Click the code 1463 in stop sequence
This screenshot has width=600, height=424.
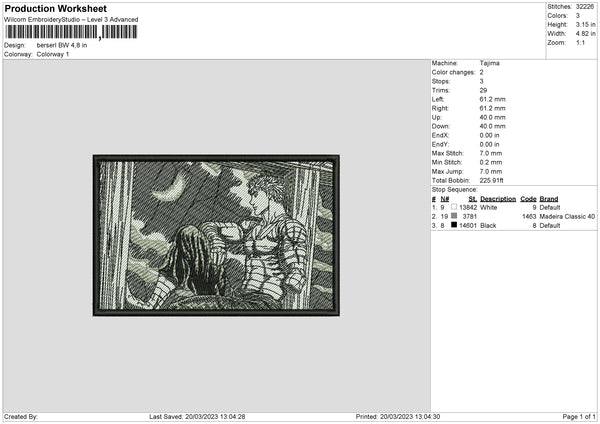[x=529, y=217]
